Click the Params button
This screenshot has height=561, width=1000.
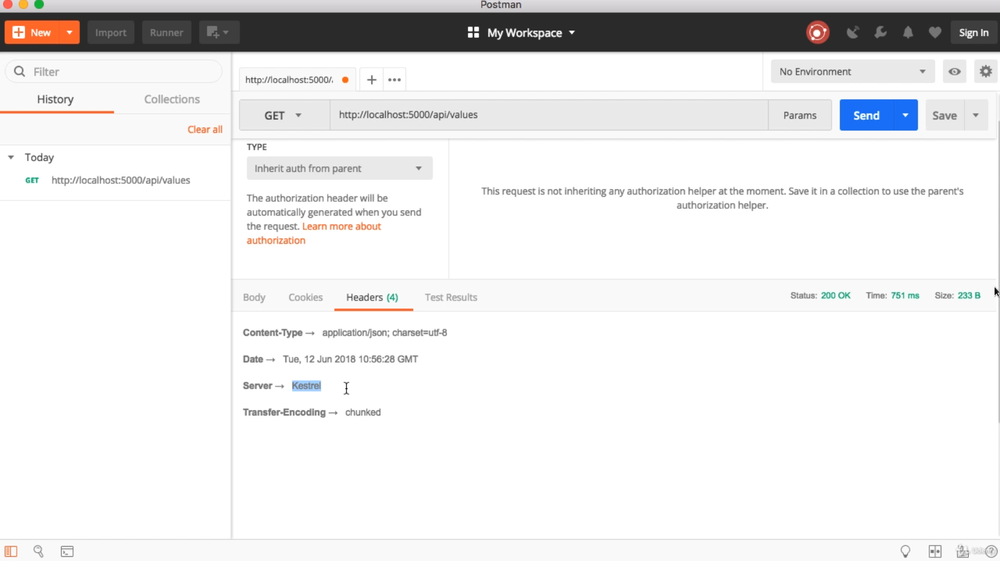[800, 115]
